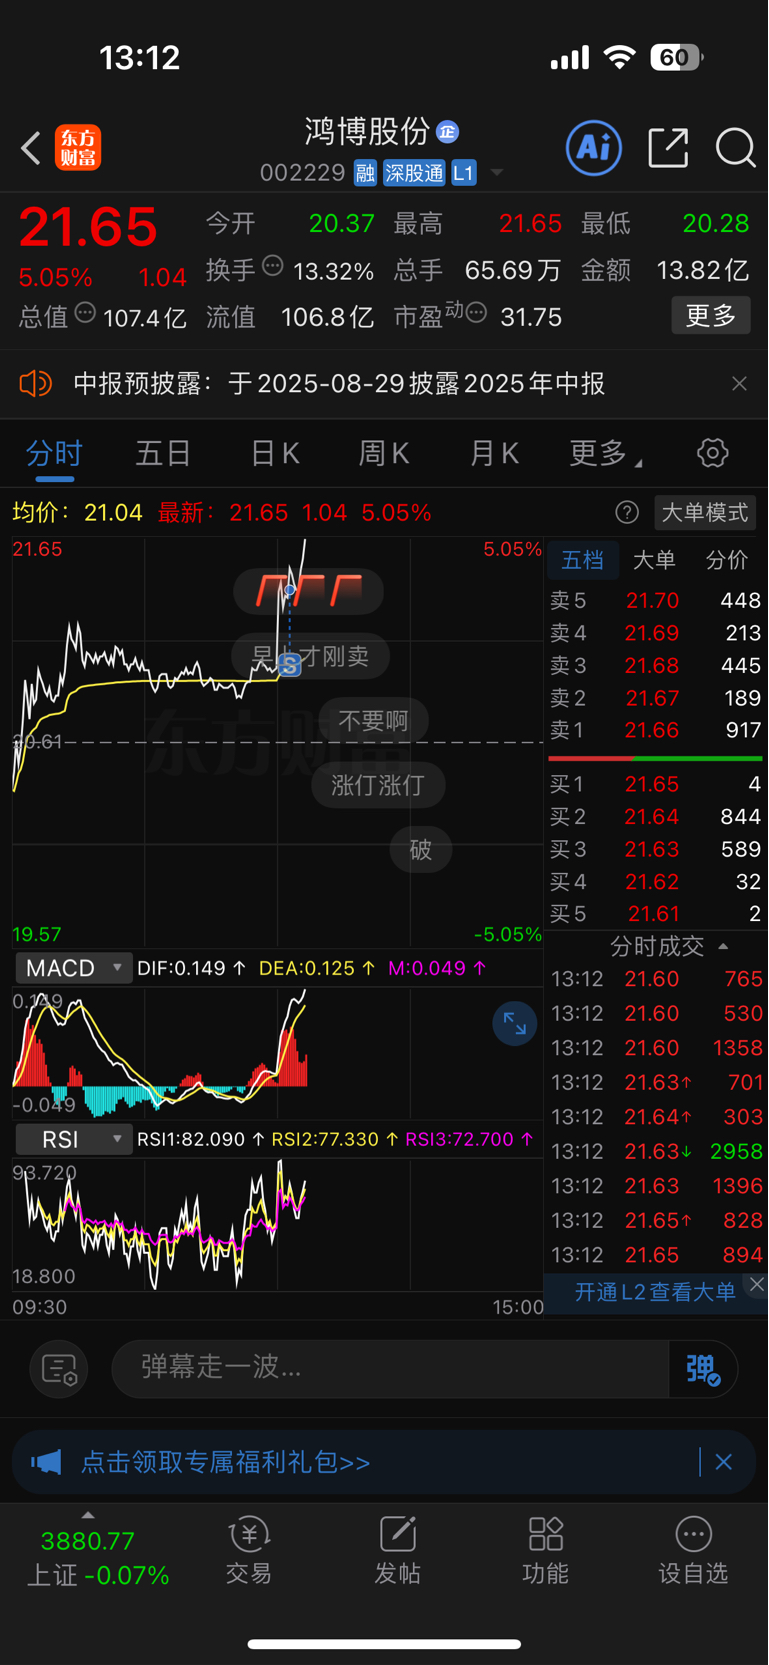Tap the 买1 21.65 order row

tap(656, 785)
